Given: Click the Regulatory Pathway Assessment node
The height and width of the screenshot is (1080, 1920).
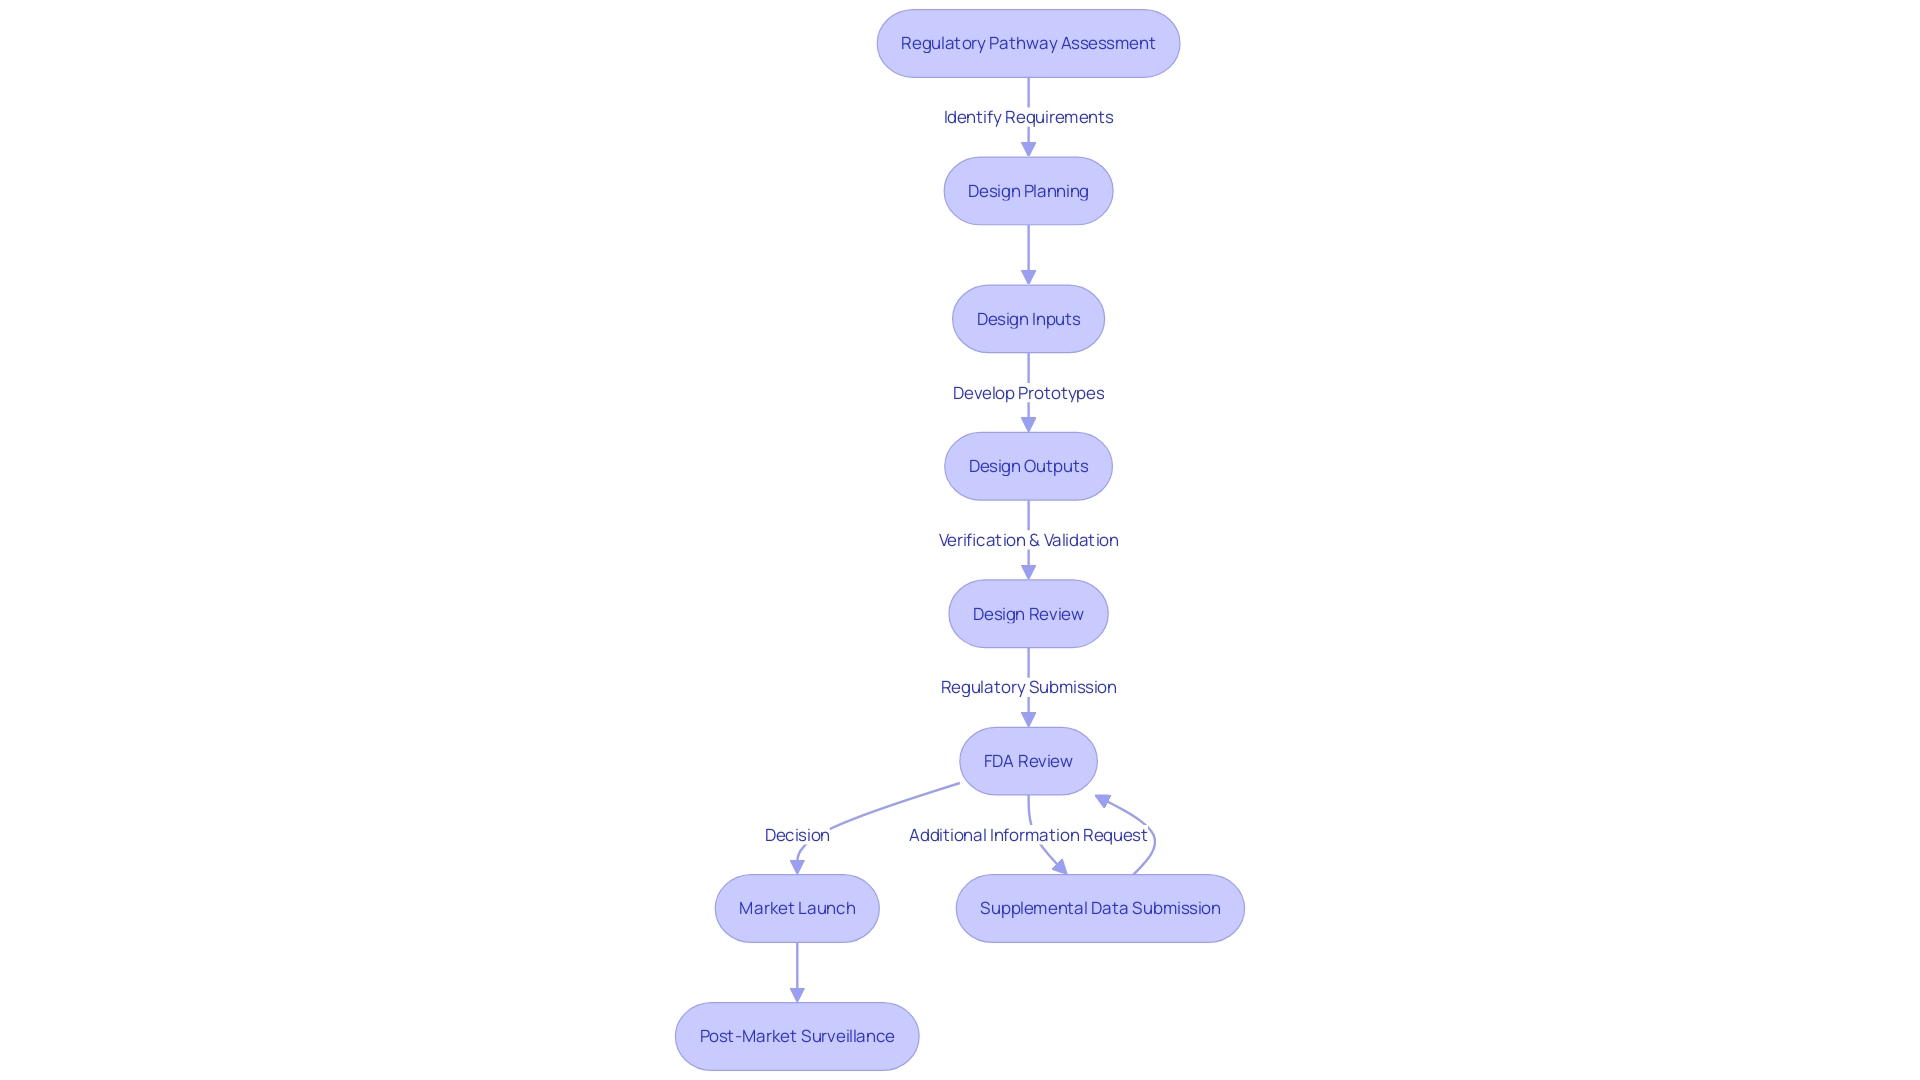Looking at the screenshot, I should tap(1029, 44).
